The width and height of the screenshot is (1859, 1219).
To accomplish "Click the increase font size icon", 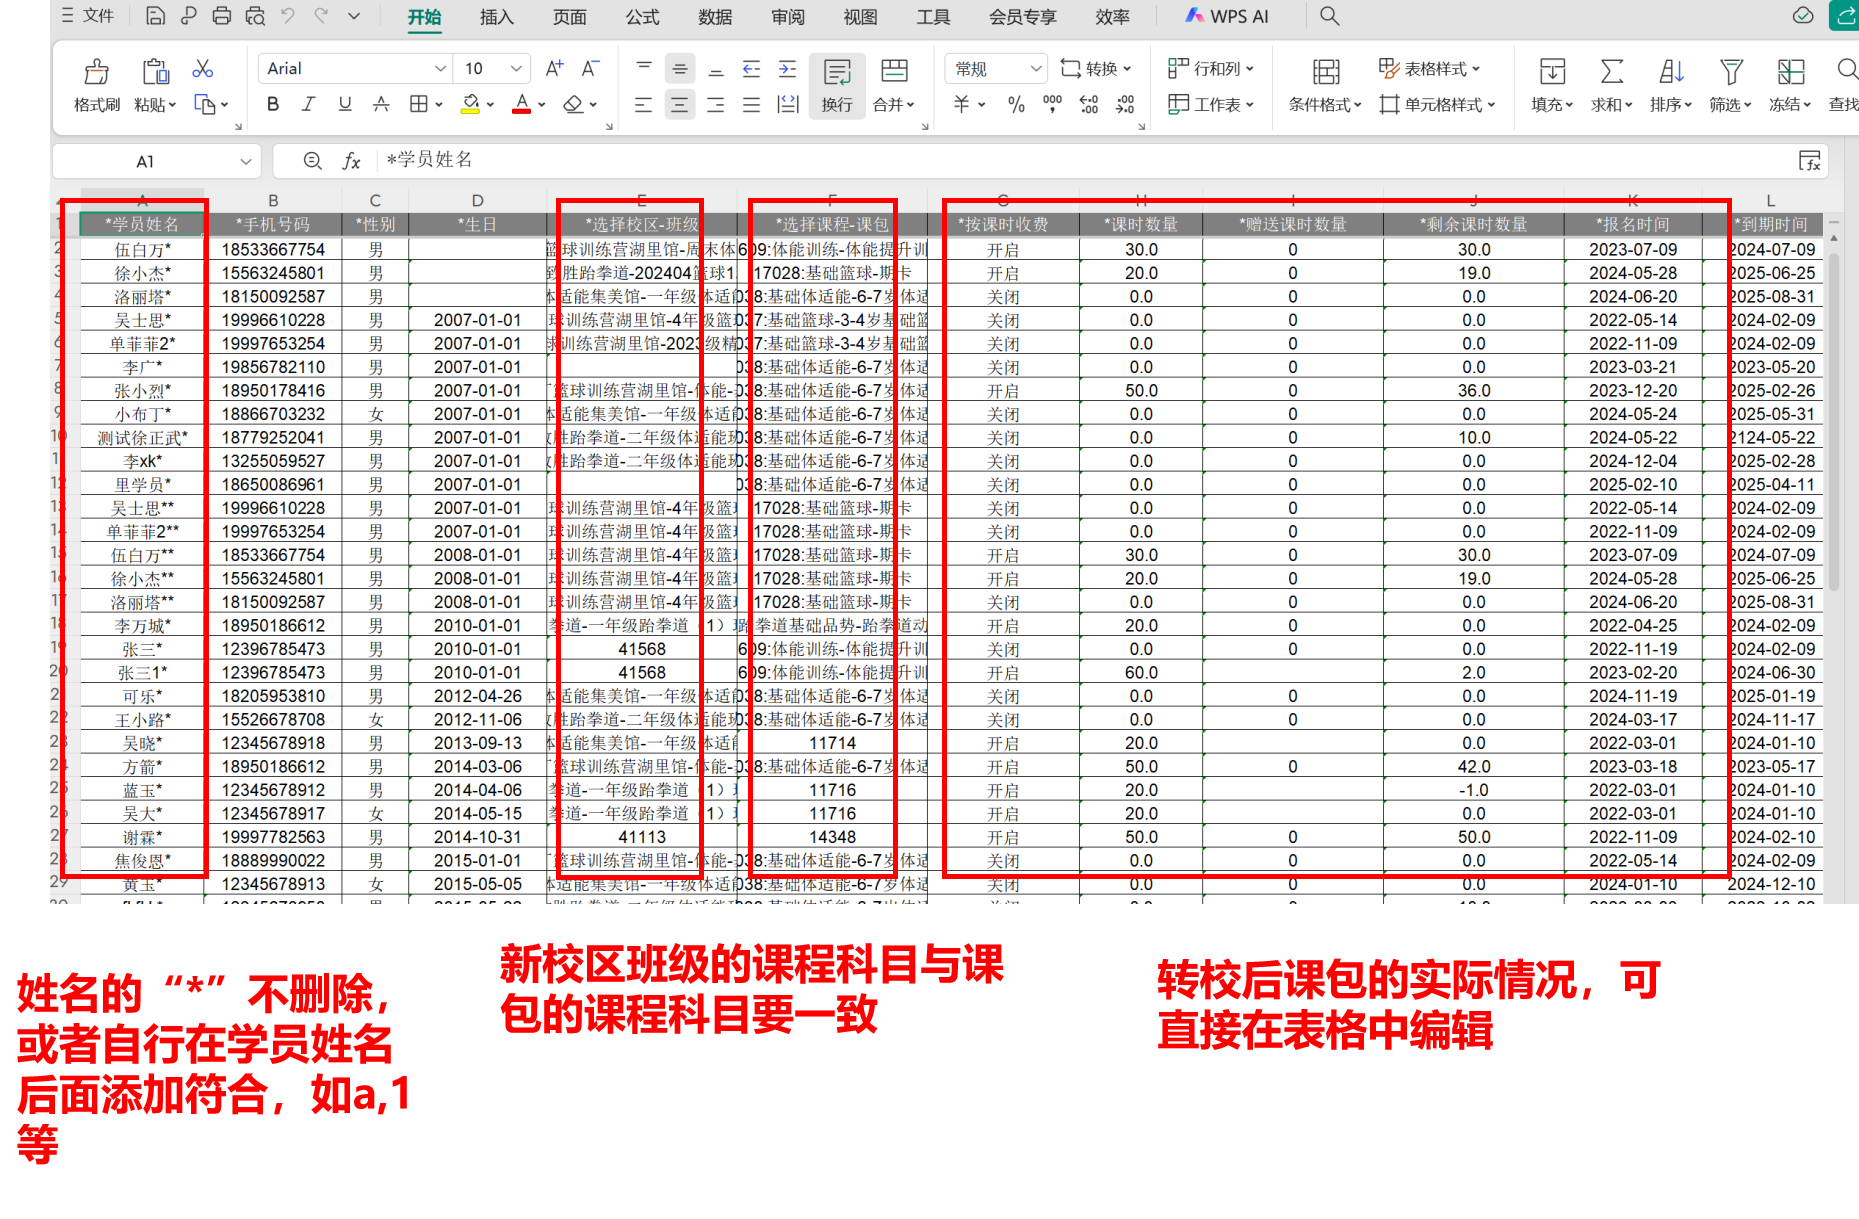I will (554, 68).
